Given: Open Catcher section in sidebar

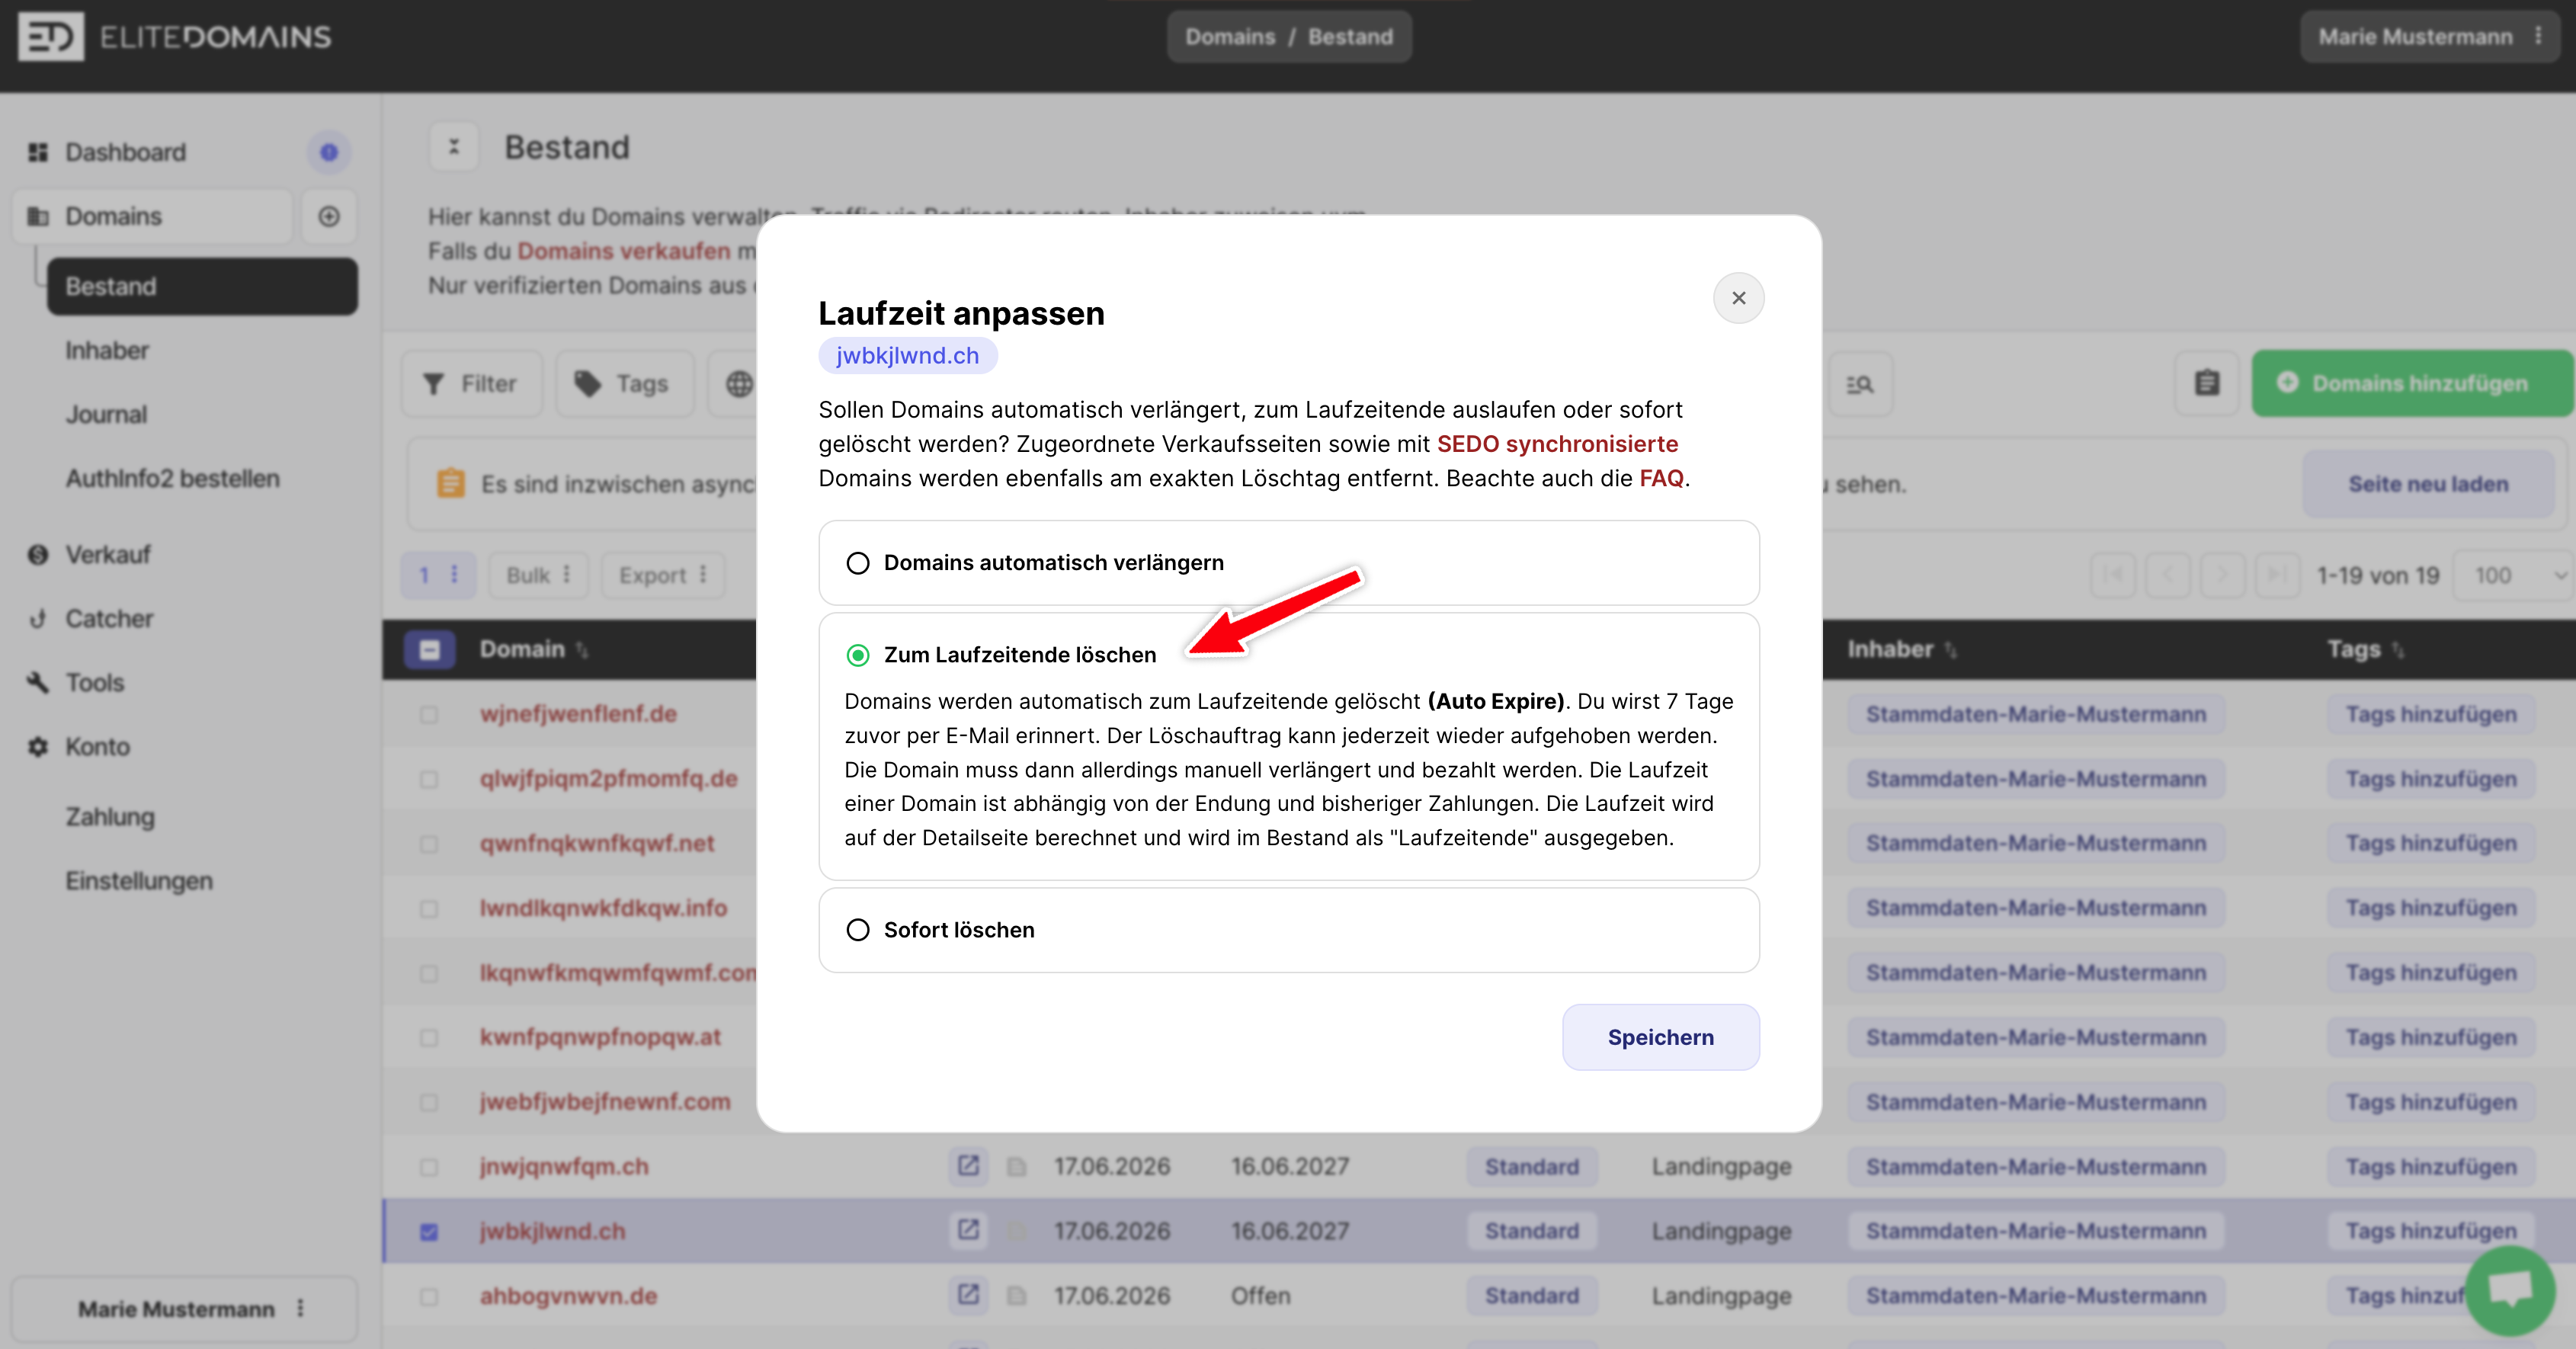Looking at the screenshot, I should pyautogui.click(x=109, y=618).
